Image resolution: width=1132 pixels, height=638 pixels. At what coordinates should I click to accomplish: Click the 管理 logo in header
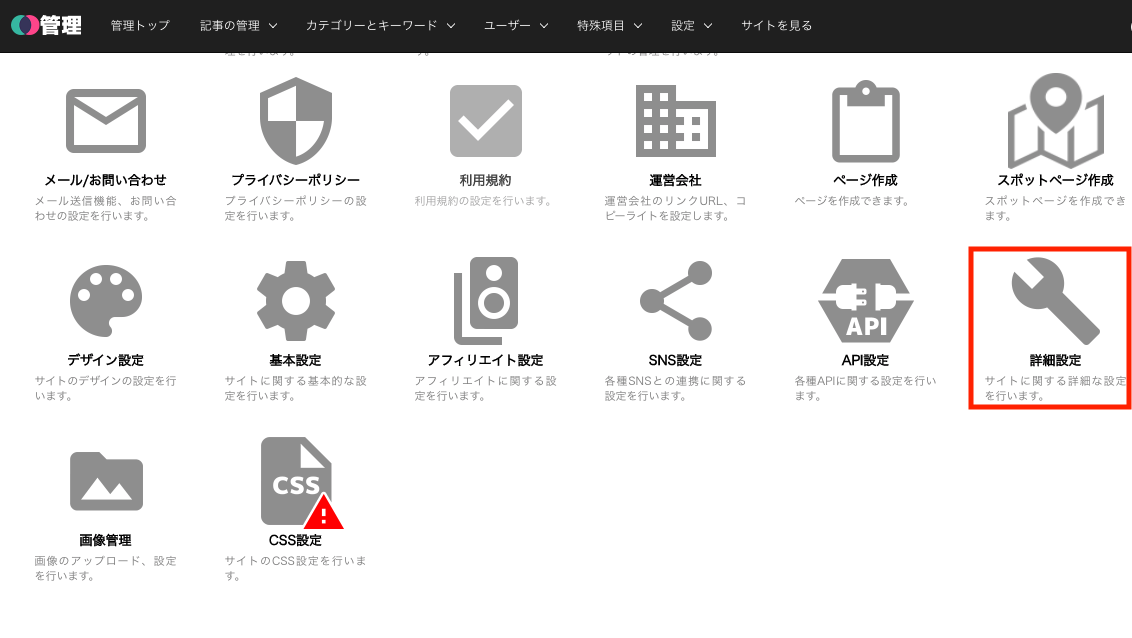tap(46, 25)
